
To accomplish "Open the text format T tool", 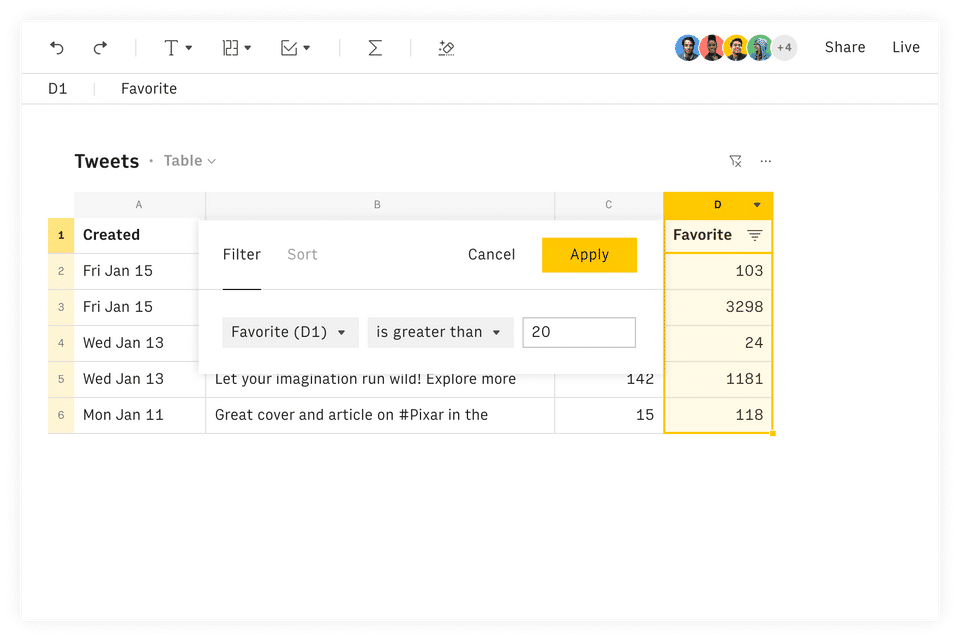I will (x=178, y=48).
